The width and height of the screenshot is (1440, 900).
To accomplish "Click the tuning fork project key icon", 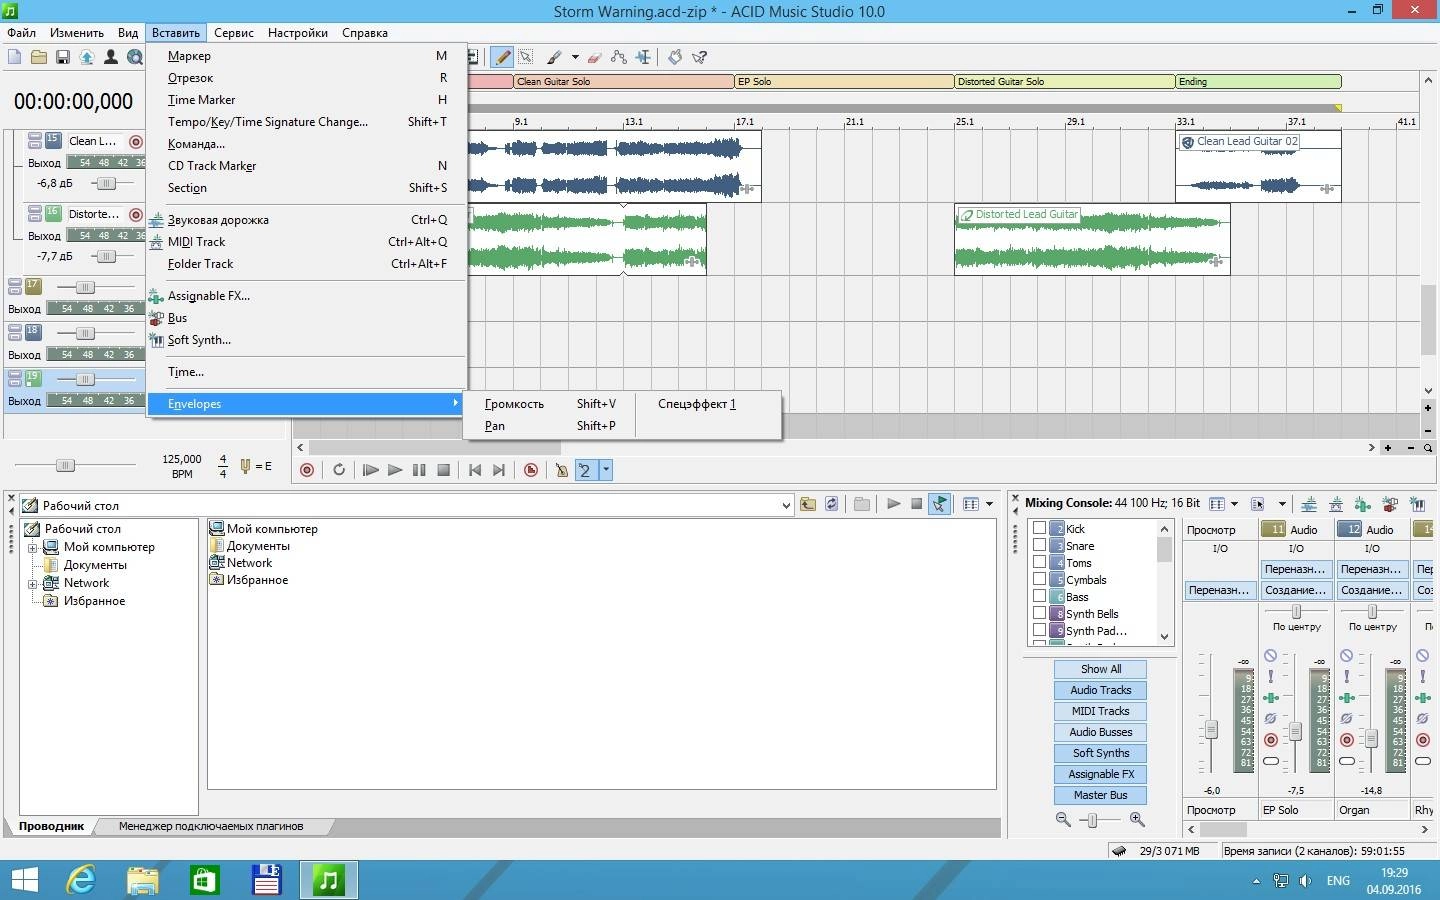I will [245, 465].
